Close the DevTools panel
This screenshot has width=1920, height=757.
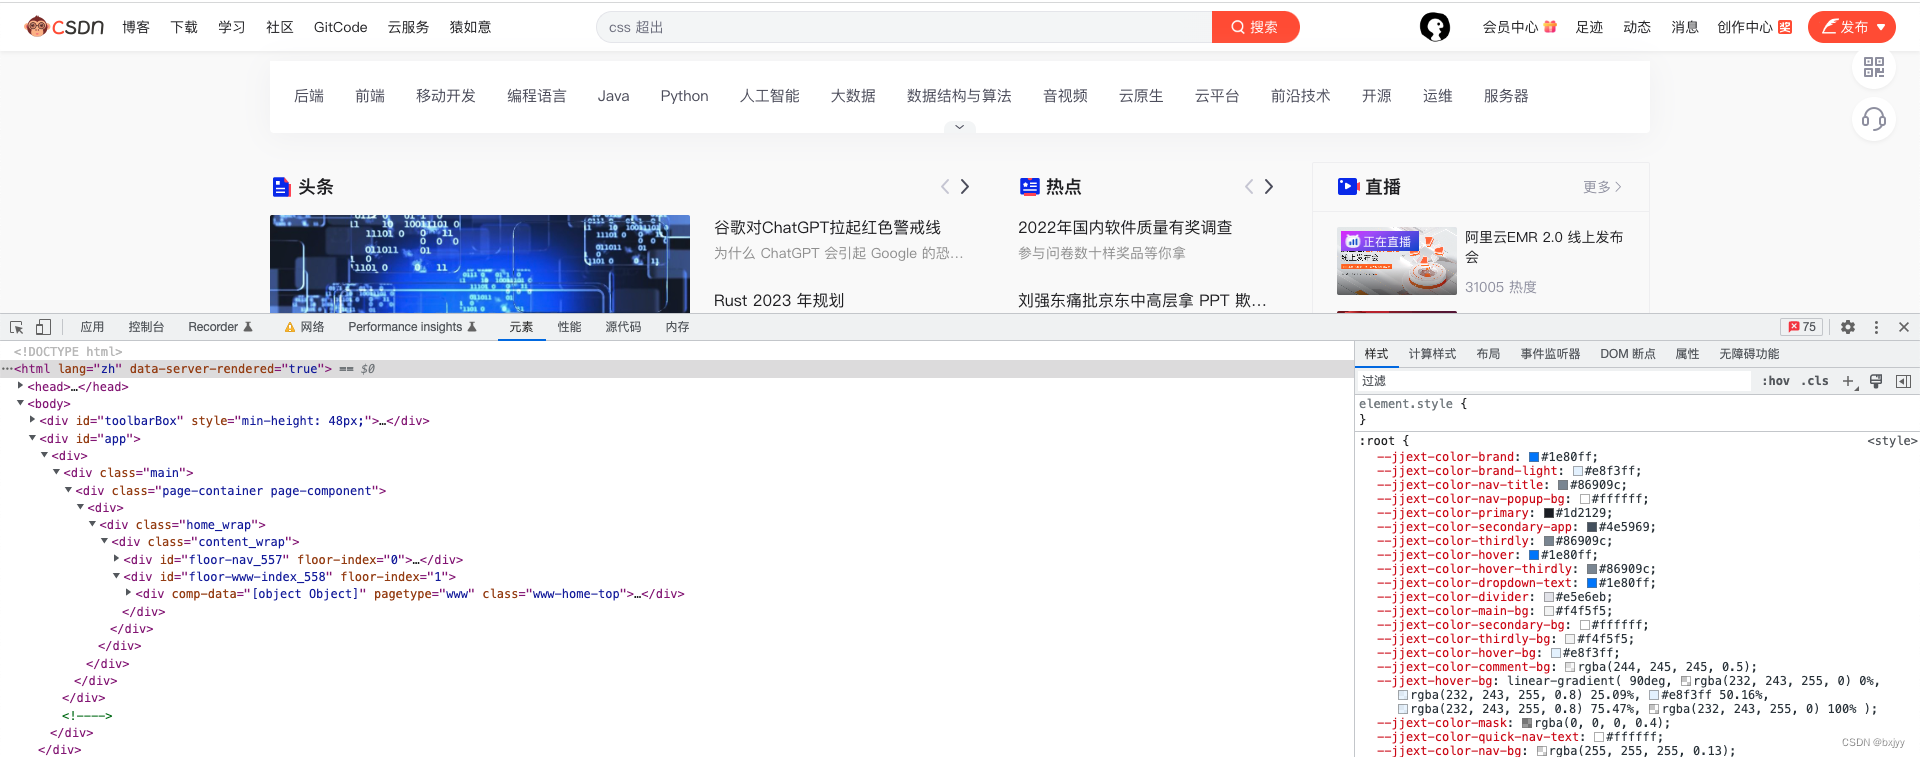[1904, 327]
